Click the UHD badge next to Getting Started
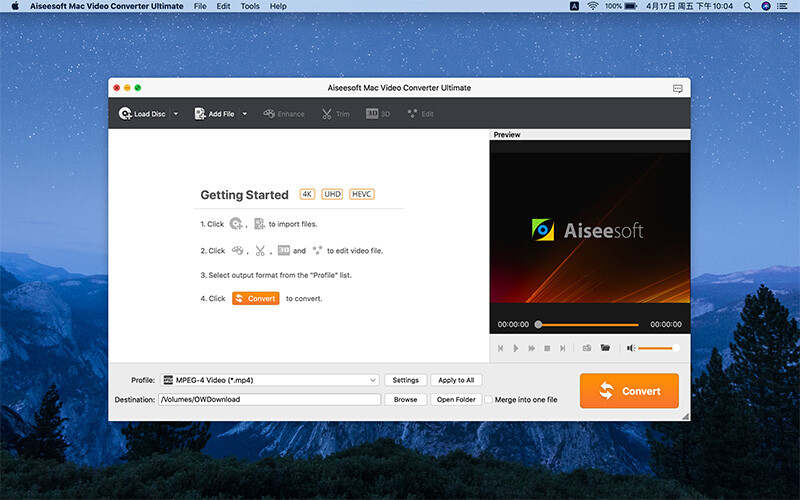This screenshot has width=800, height=500. pyautogui.click(x=332, y=194)
